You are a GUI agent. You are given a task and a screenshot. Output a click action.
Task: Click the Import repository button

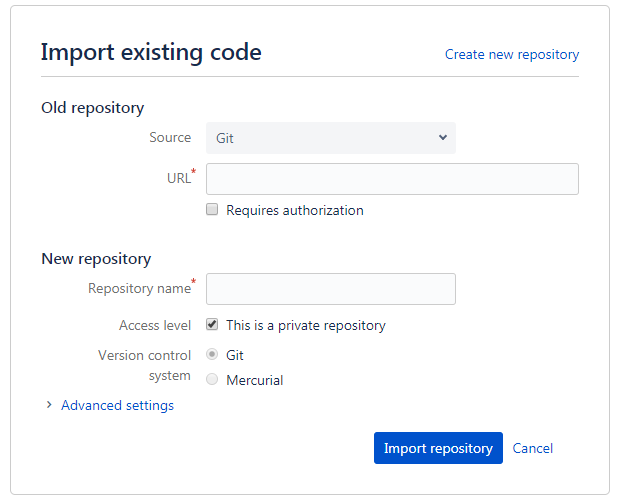[438, 448]
